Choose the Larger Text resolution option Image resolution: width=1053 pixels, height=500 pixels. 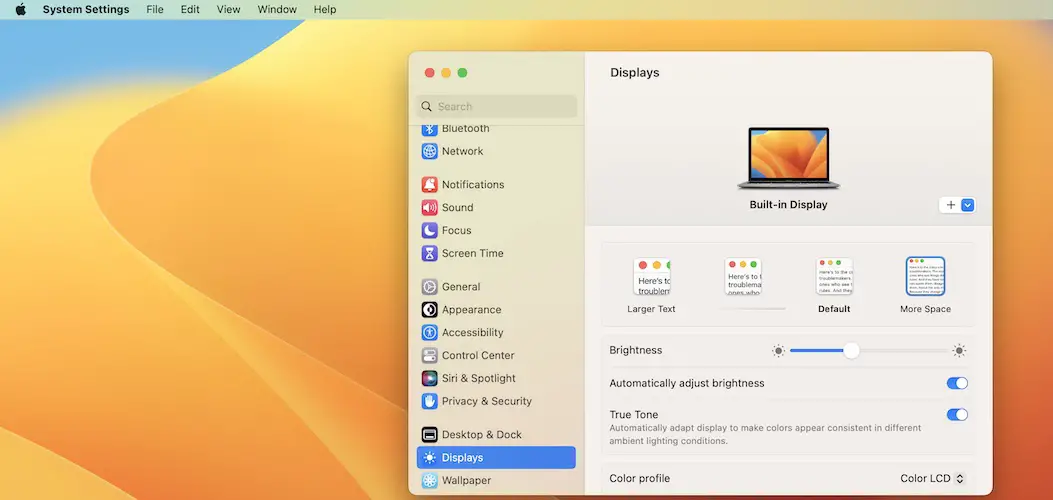pos(651,277)
